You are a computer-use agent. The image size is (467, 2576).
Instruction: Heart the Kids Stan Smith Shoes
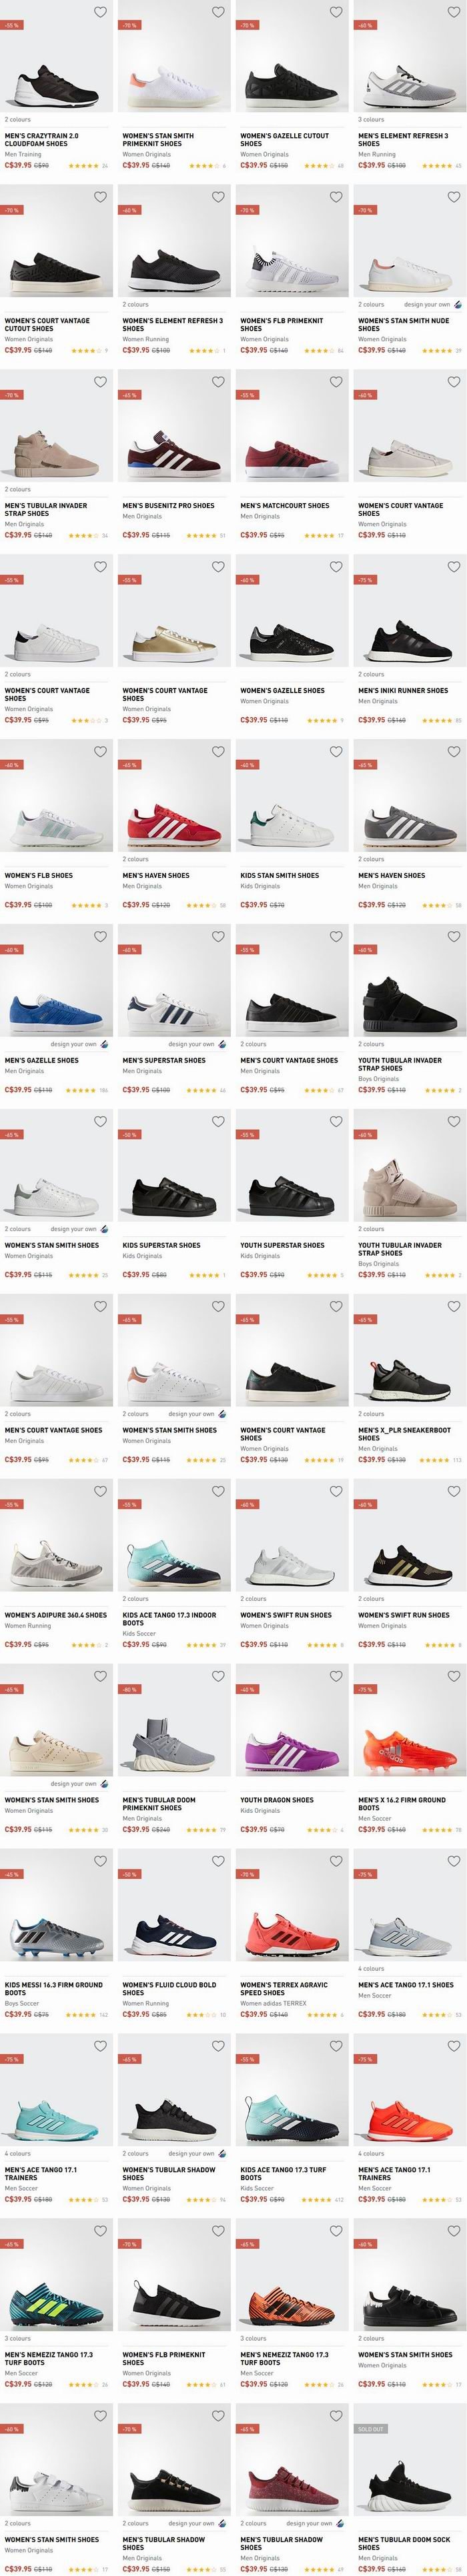[x=336, y=752]
